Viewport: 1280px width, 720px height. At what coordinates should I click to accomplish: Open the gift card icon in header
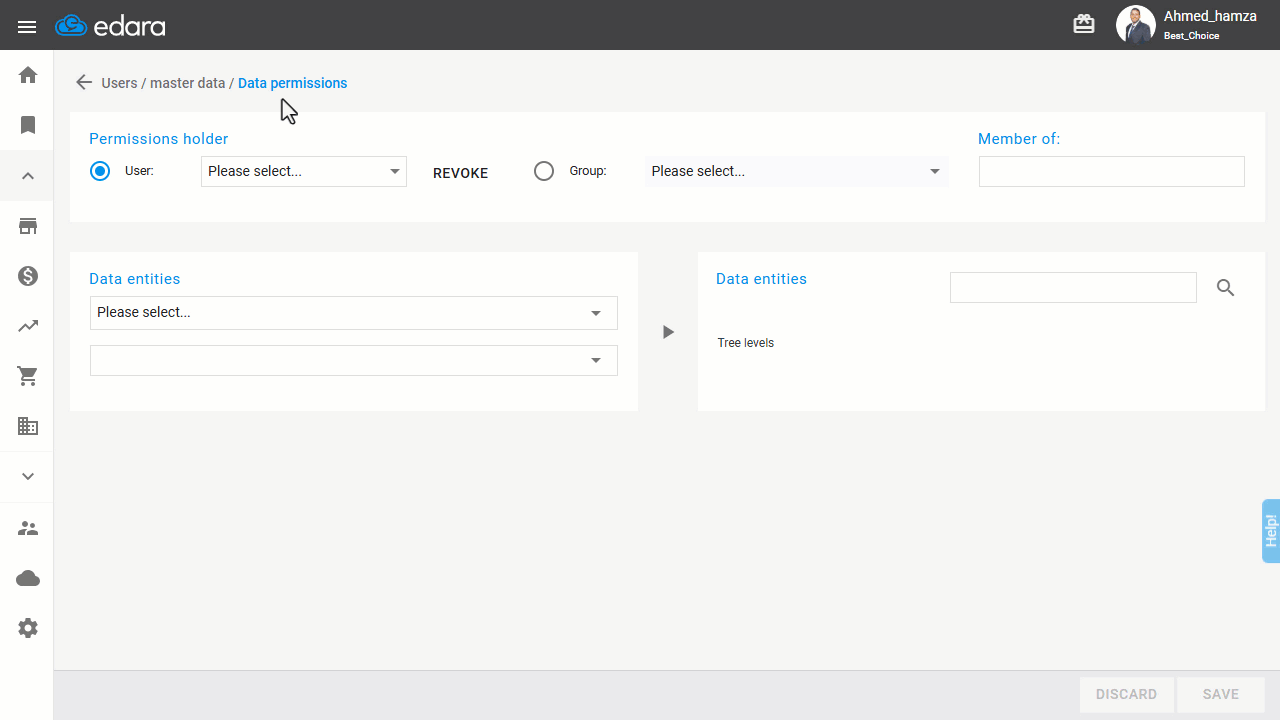click(x=1084, y=25)
